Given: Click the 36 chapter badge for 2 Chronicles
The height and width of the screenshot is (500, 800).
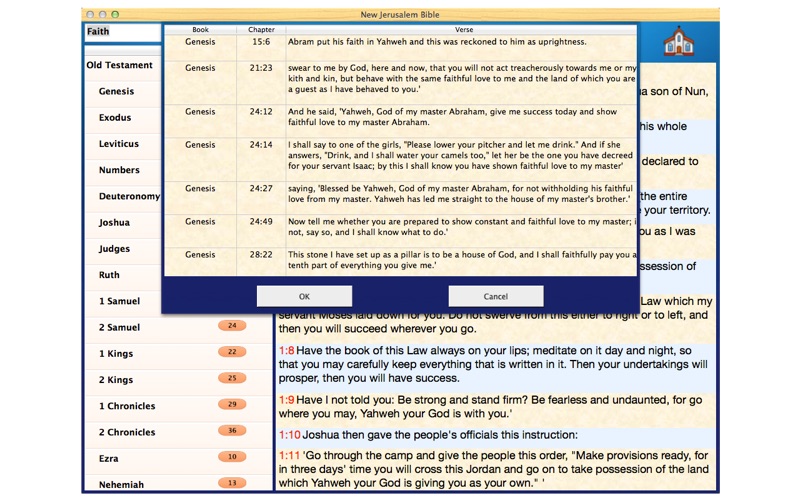Looking at the screenshot, I should click(x=232, y=431).
